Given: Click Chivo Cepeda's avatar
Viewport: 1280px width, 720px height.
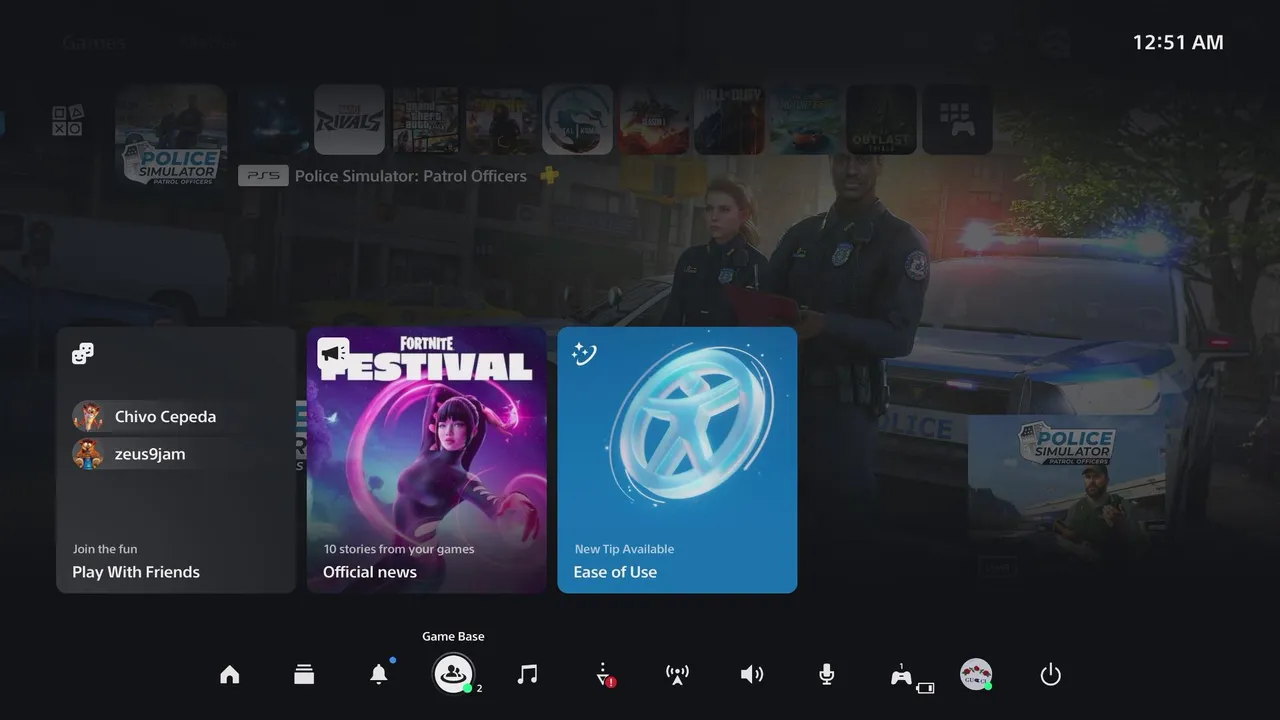Looking at the screenshot, I should 88,417.
